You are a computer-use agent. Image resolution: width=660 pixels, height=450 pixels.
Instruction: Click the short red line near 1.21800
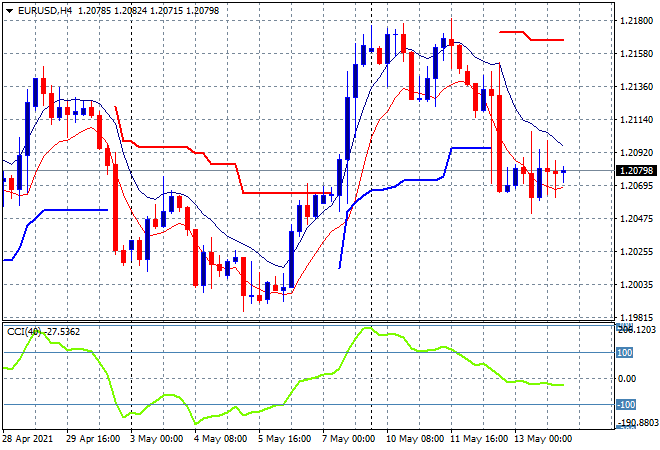click(x=531, y=36)
